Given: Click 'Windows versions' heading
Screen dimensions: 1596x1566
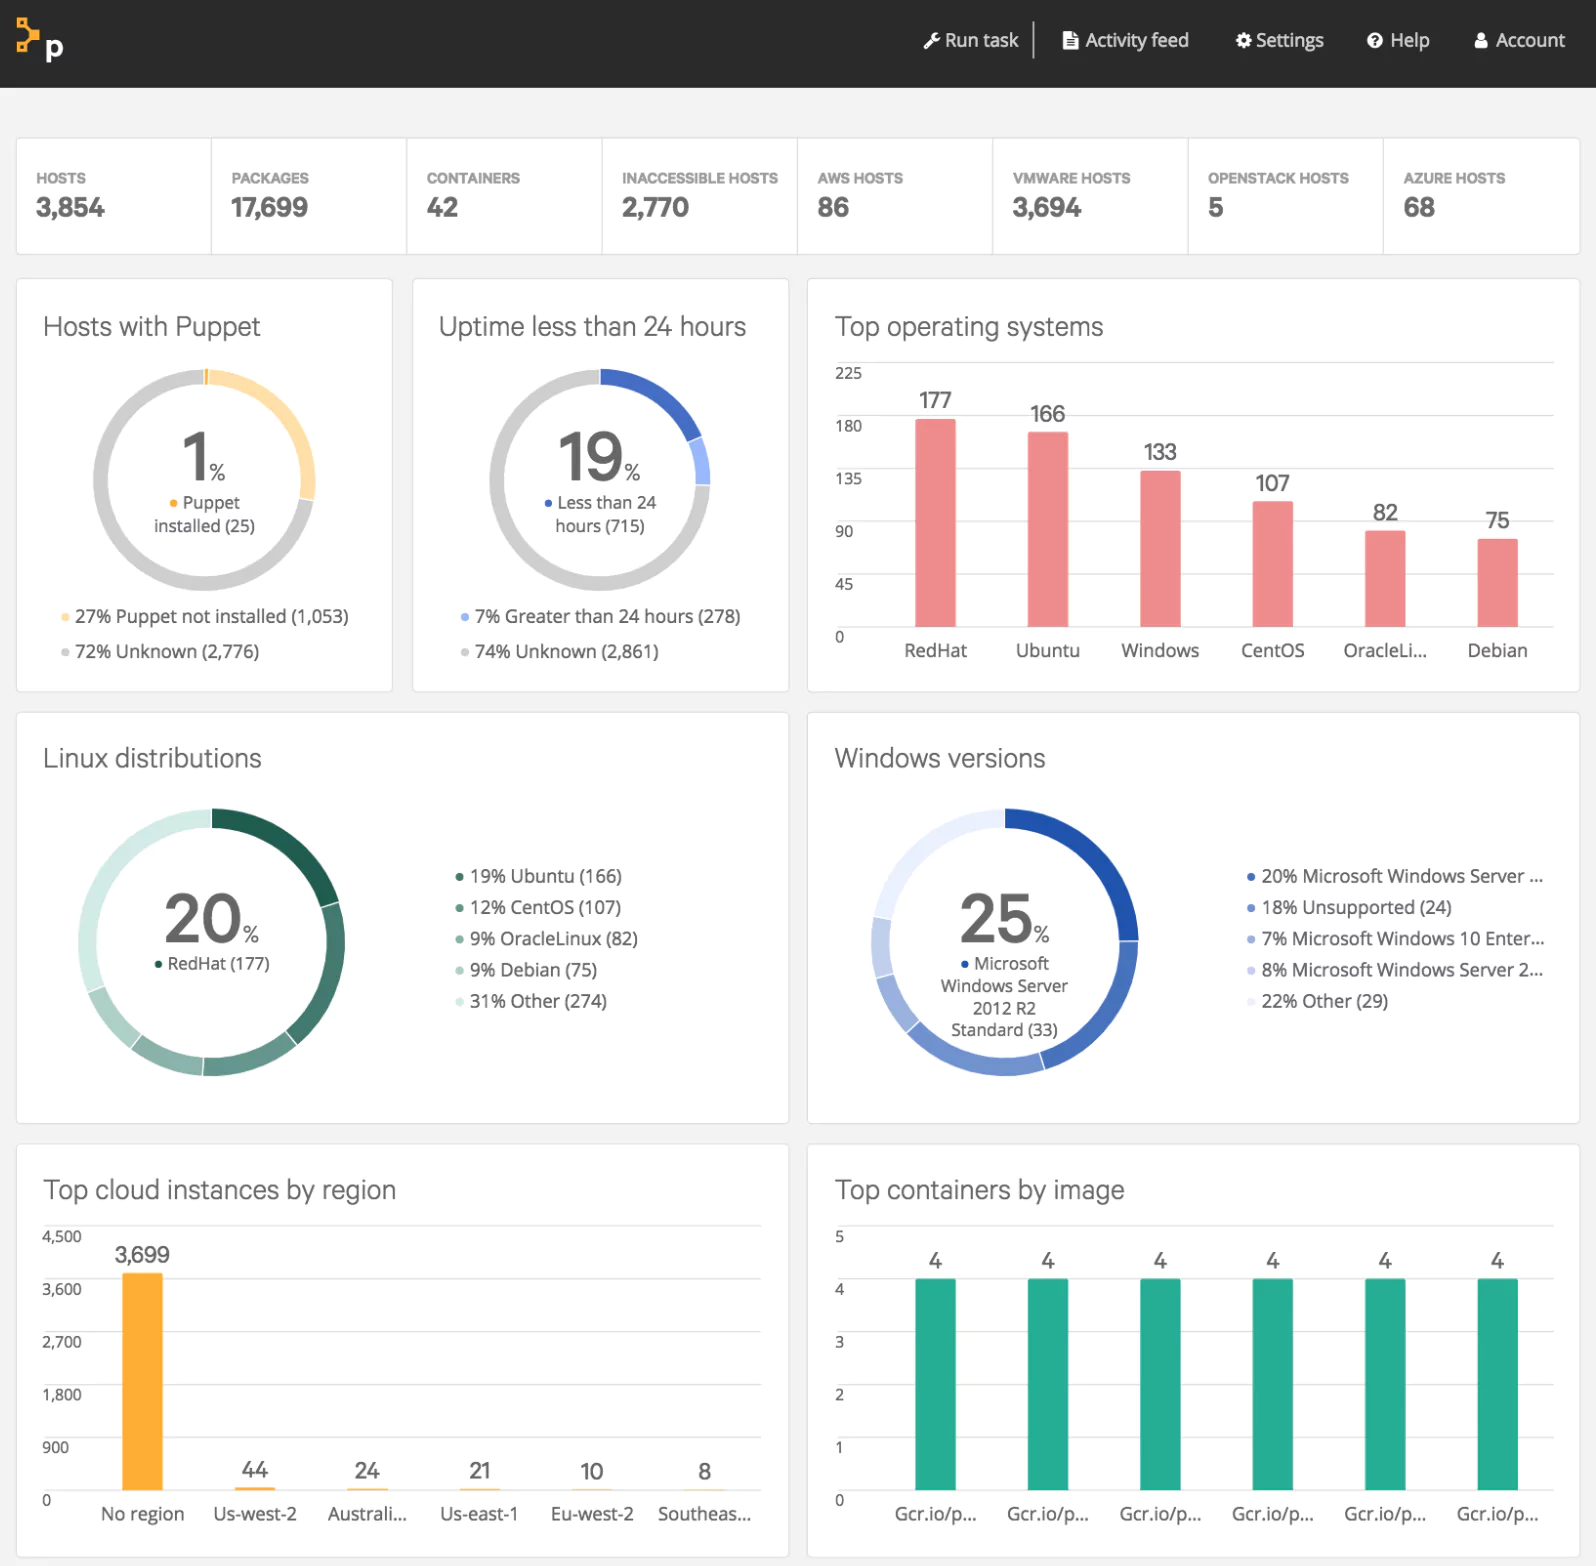Looking at the screenshot, I should click(940, 758).
